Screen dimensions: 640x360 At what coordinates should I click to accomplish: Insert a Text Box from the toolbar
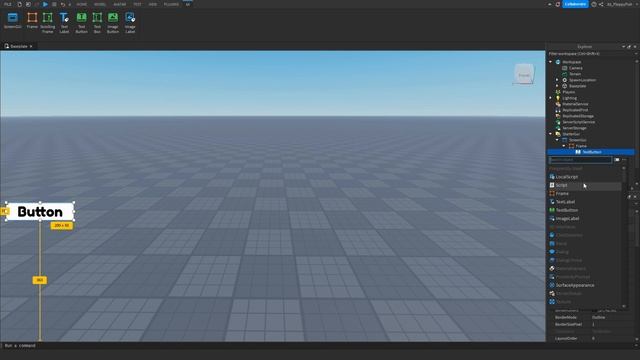[97, 23]
